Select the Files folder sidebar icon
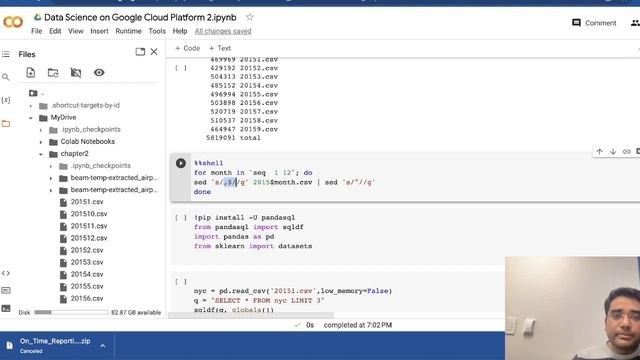 pos(6,123)
